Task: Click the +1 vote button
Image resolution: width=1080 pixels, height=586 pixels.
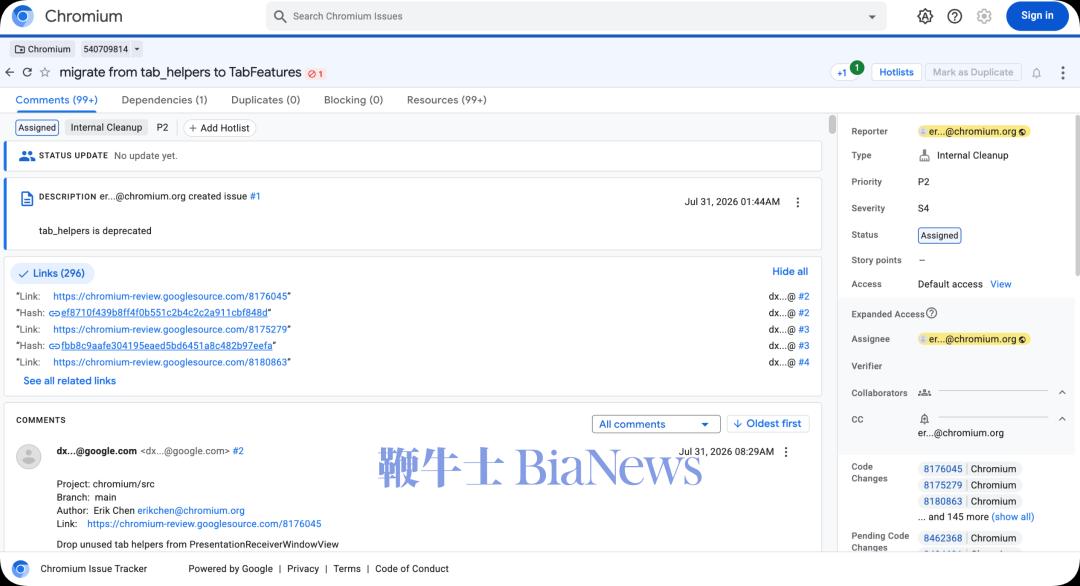Action: point(842,72)
